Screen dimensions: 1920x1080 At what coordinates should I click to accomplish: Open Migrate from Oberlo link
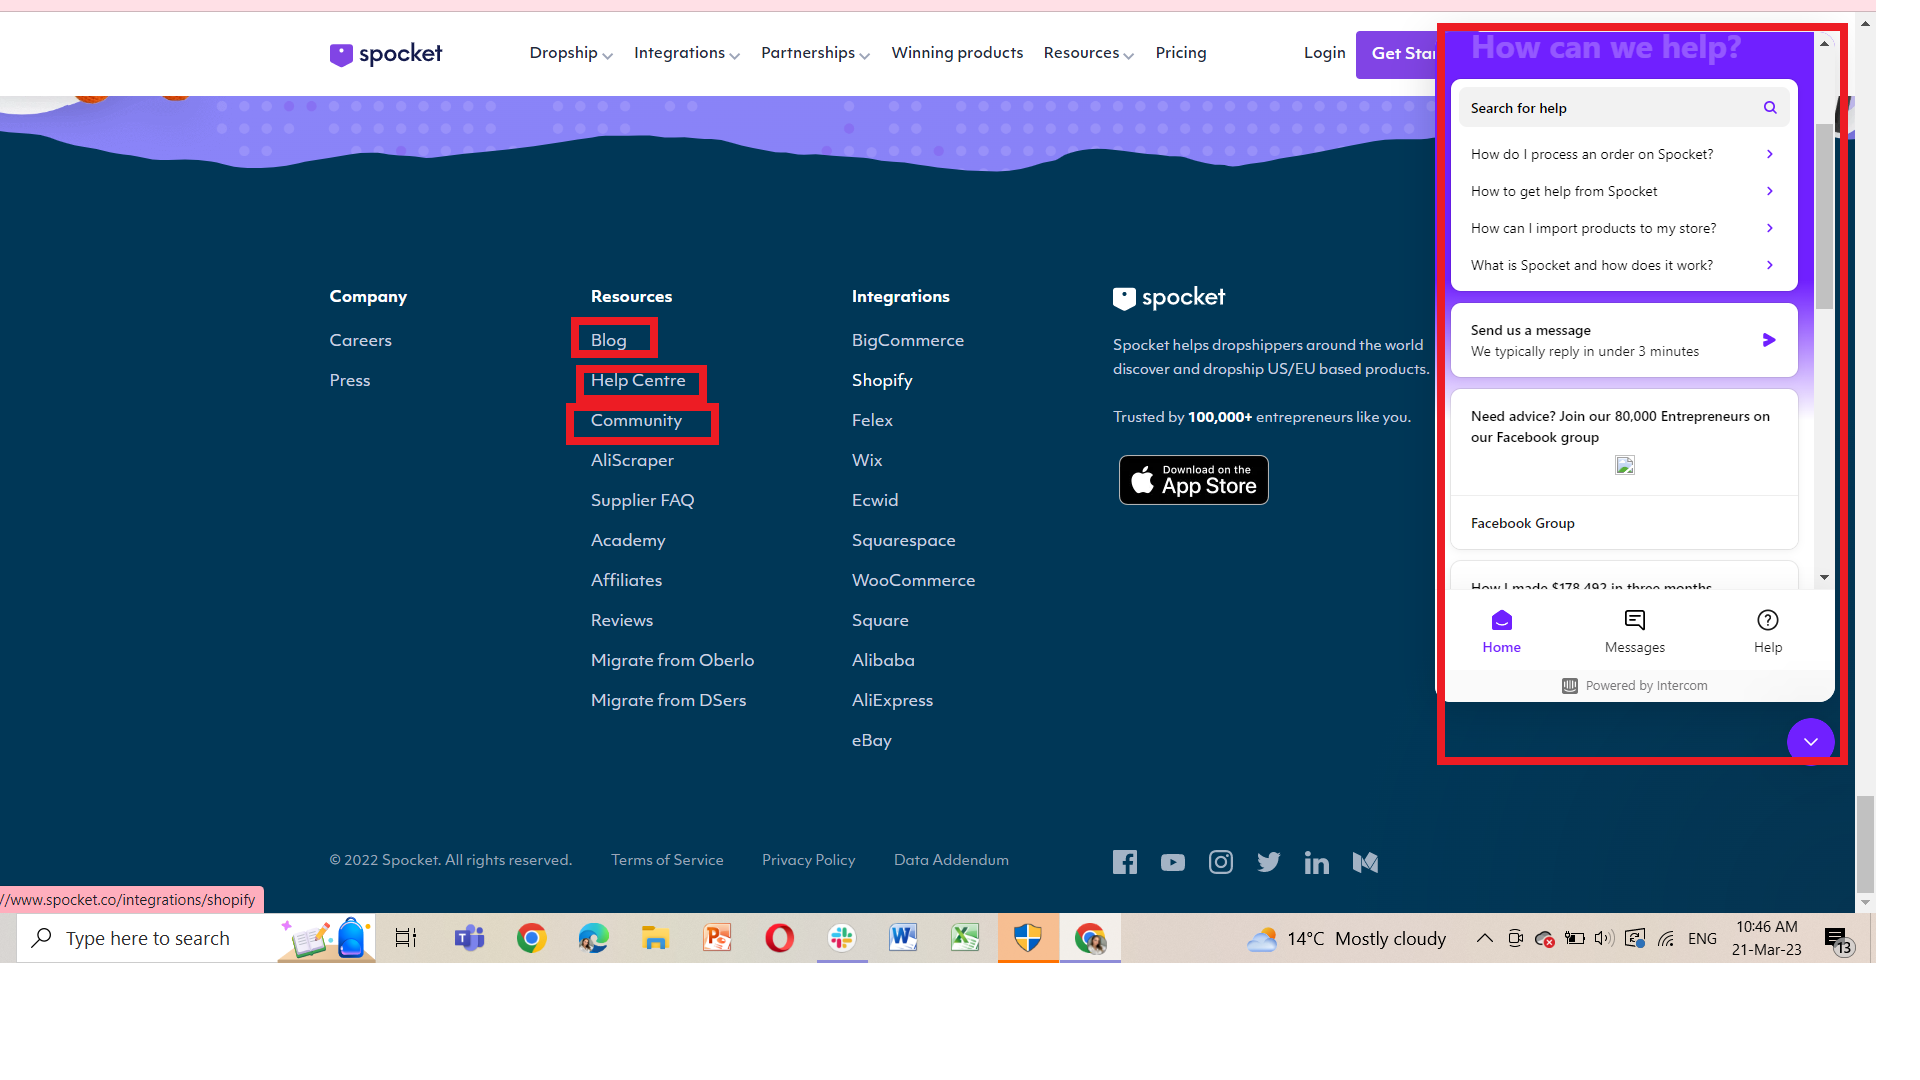[672, 660]
